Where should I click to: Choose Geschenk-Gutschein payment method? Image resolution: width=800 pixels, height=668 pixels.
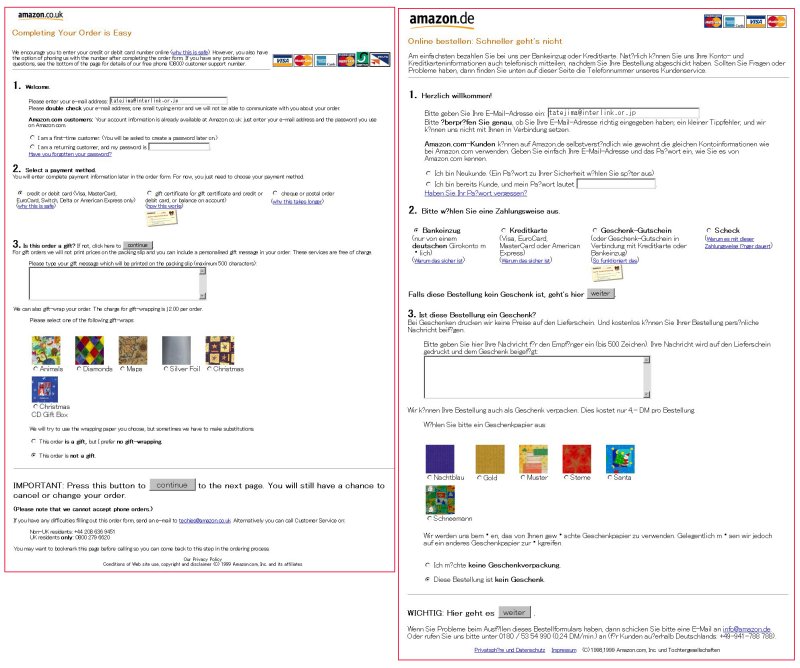coord(595,230)
